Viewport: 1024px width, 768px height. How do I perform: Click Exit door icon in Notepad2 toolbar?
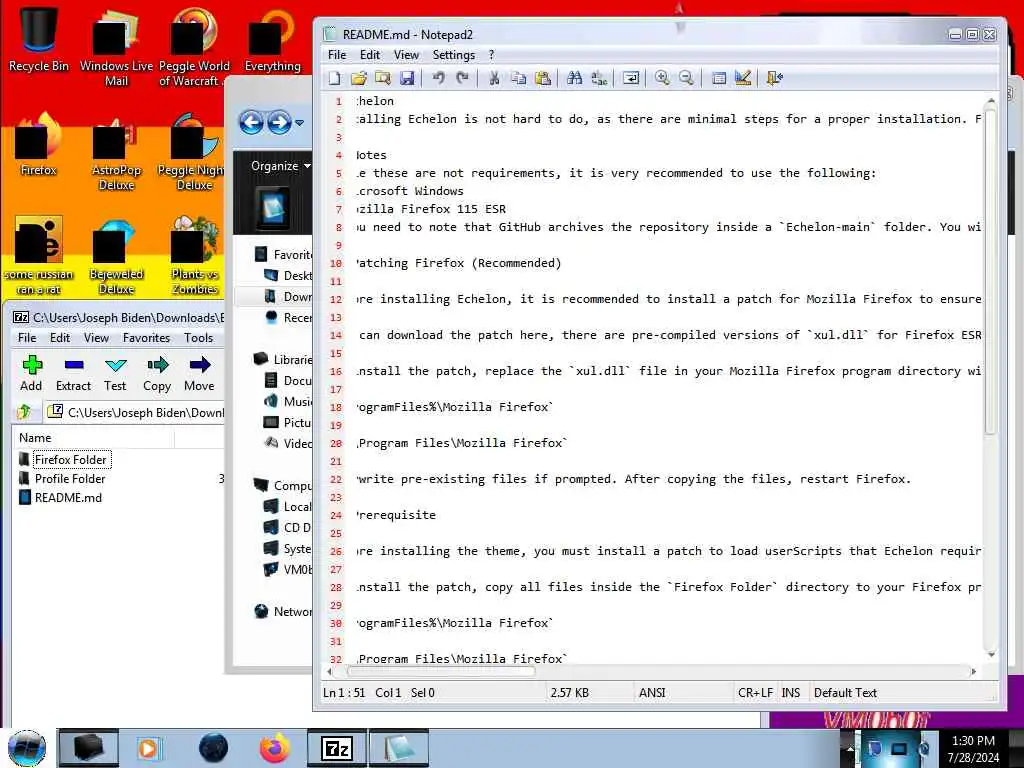[775, 78]
